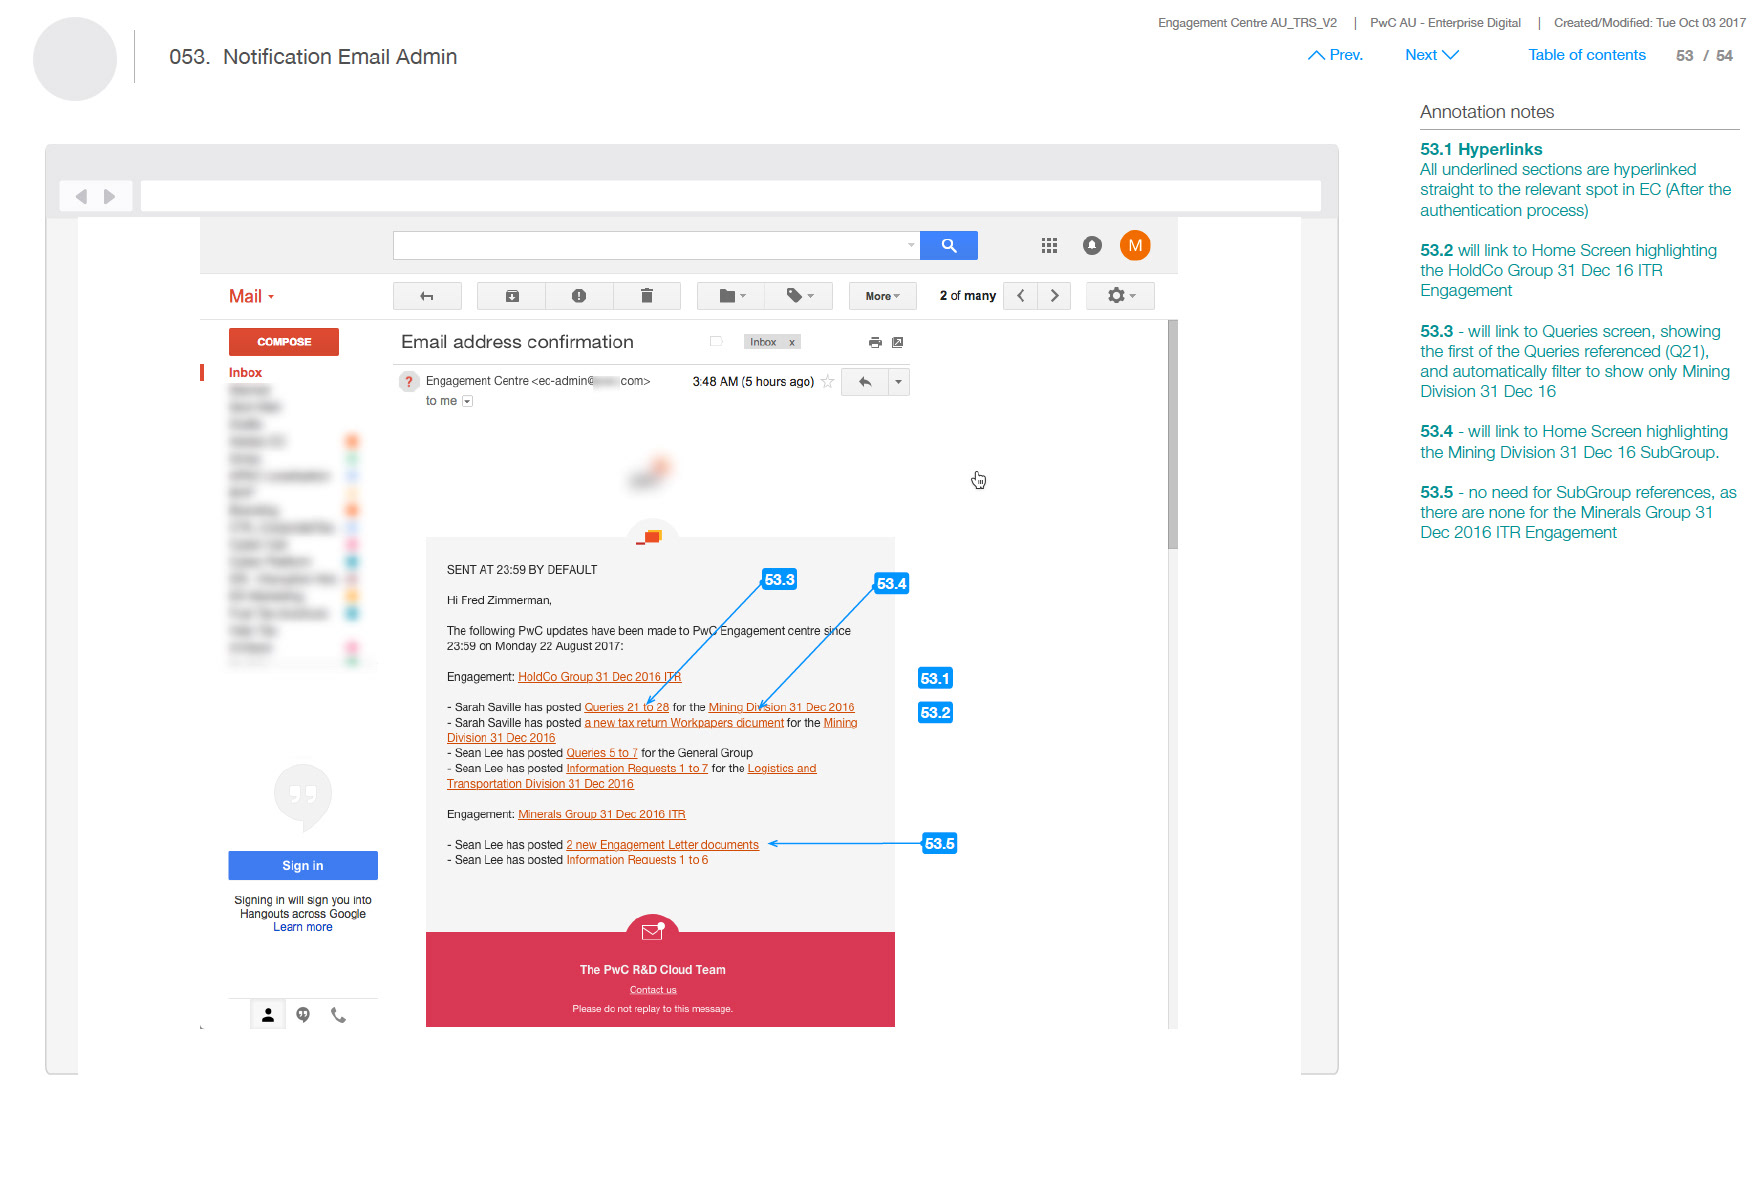Open the Information Requests 1 to 7 link
Viewport: 1764px width, 1197px height.
click(x=637, y=769)
